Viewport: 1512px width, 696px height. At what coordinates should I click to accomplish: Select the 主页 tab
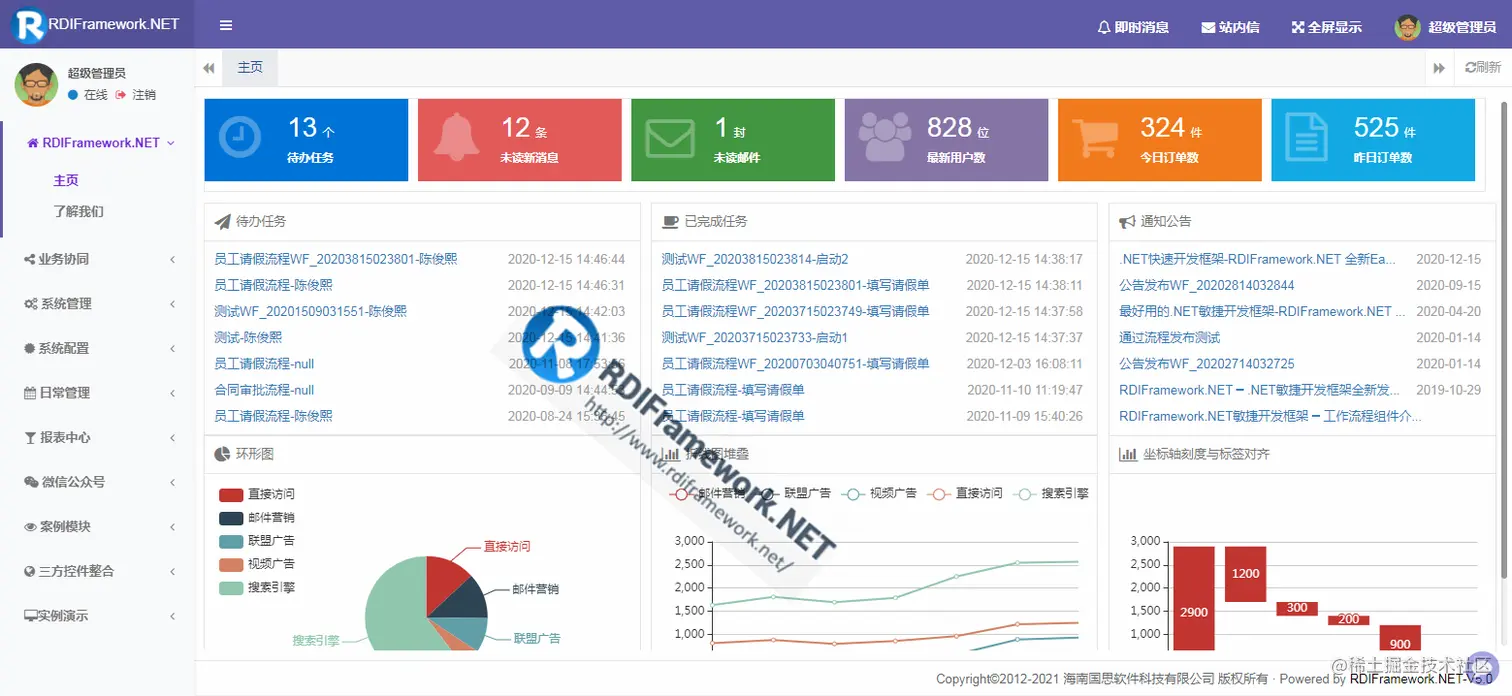pos(250,67)
